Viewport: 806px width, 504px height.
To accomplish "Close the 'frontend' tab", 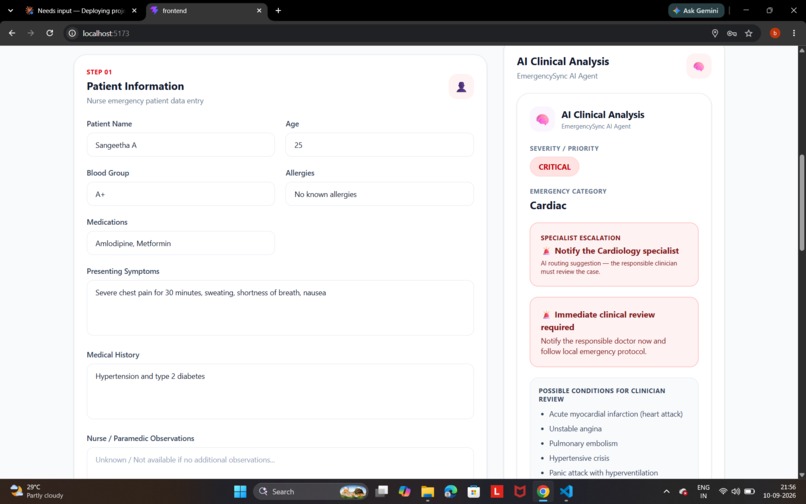I will point(259,10).
